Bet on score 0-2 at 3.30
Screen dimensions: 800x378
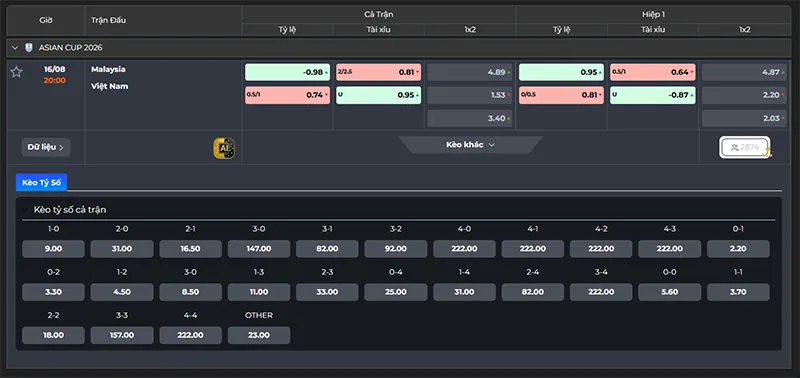(x=54, y=292)
